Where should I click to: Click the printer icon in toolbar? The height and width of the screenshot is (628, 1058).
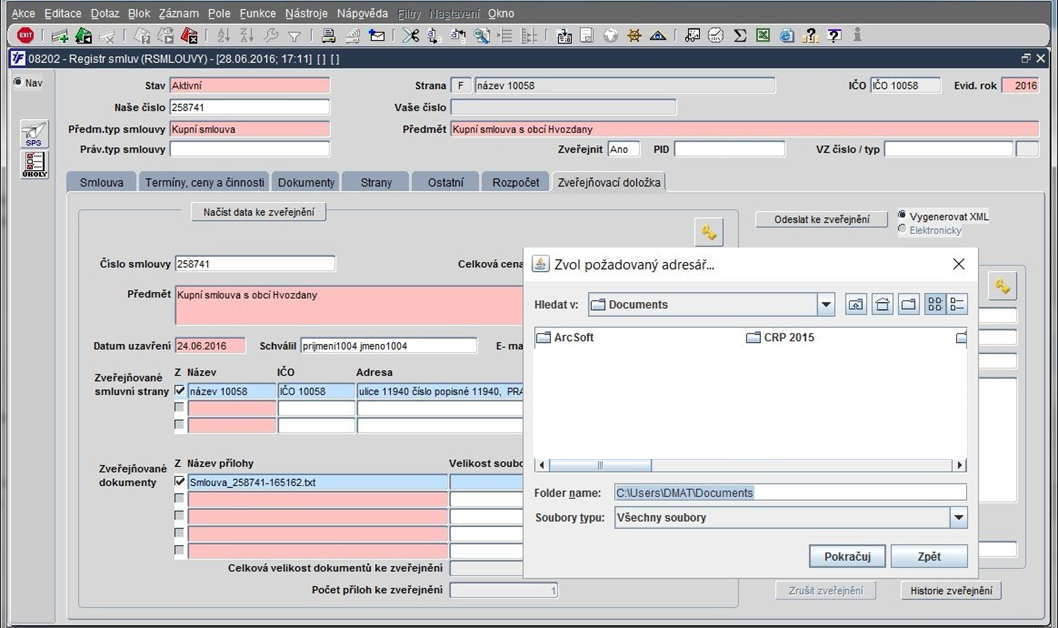[x=328, y=35]
